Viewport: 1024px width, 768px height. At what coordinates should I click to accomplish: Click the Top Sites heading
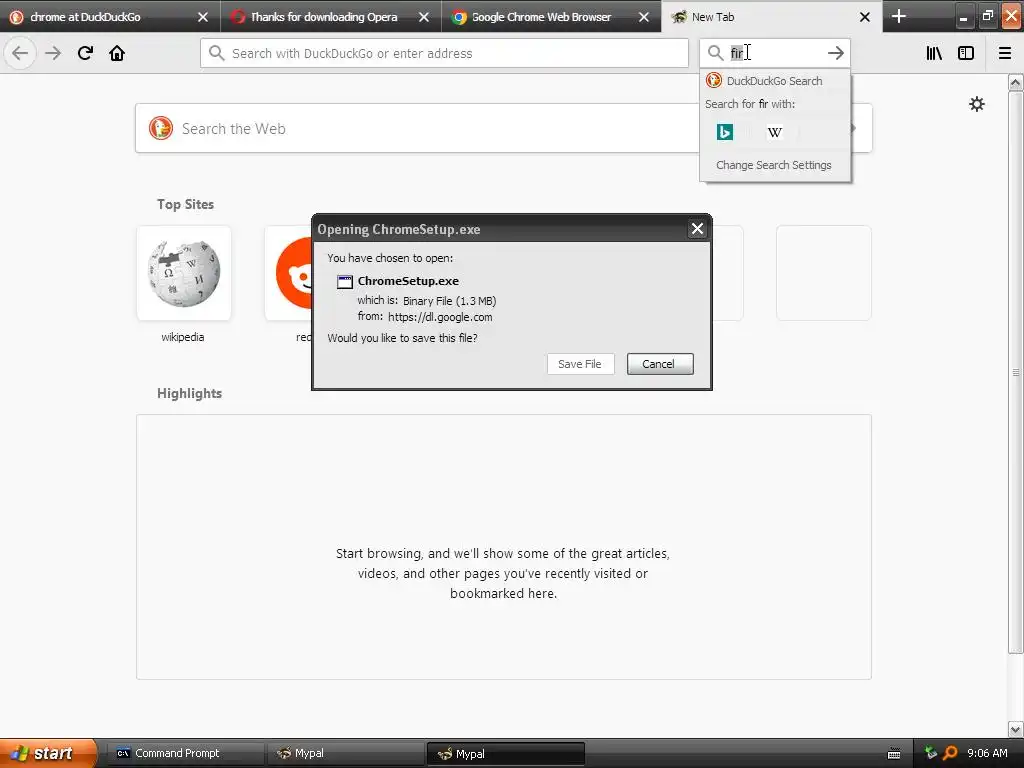click(x=185, y=204)
